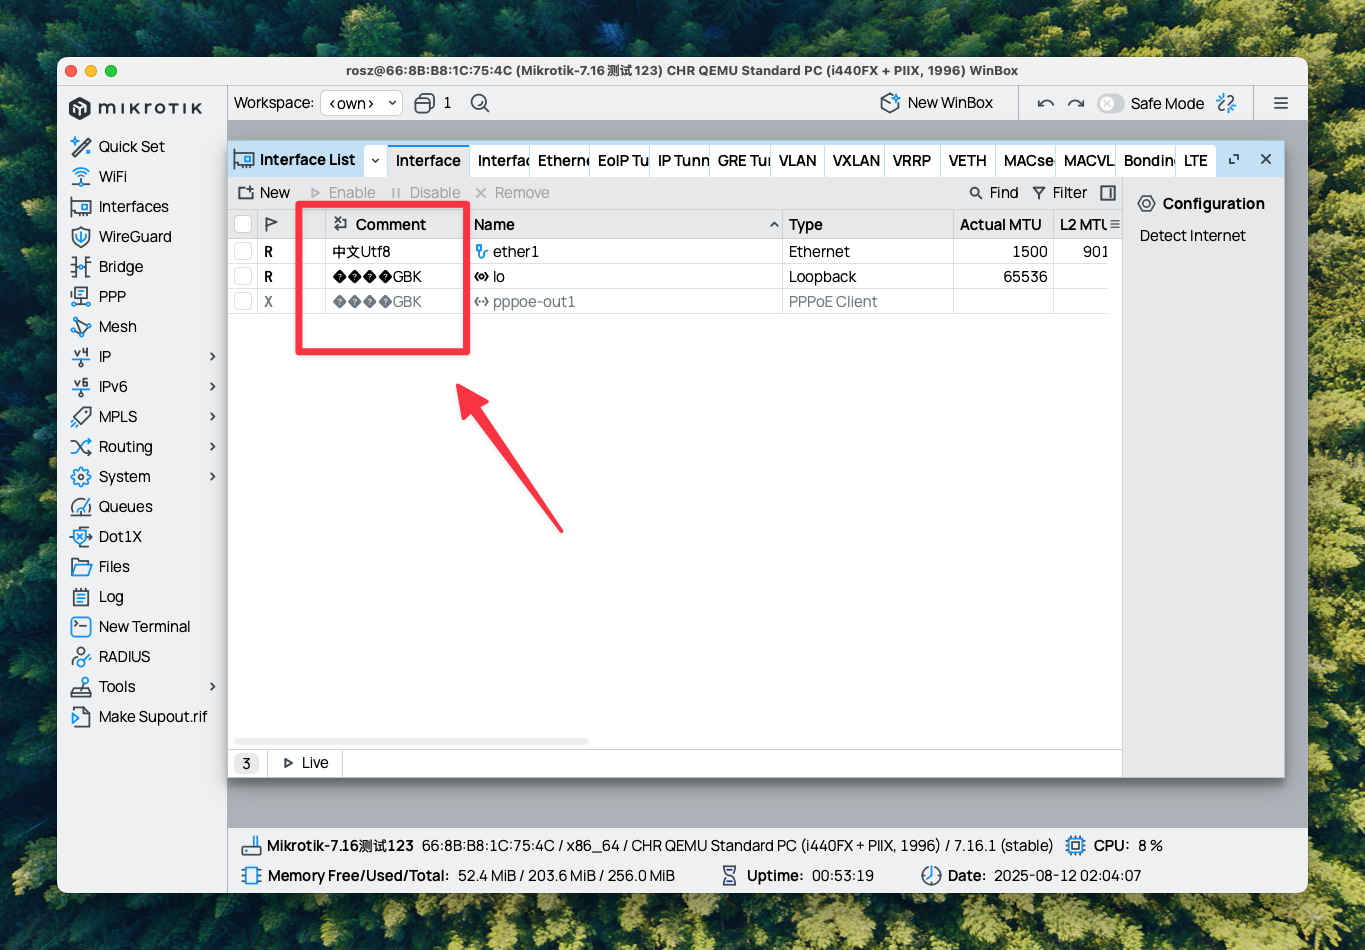Click the column settings icon in header
The height and width of the screenshot is (950, 1365).
click(1115, 224)
